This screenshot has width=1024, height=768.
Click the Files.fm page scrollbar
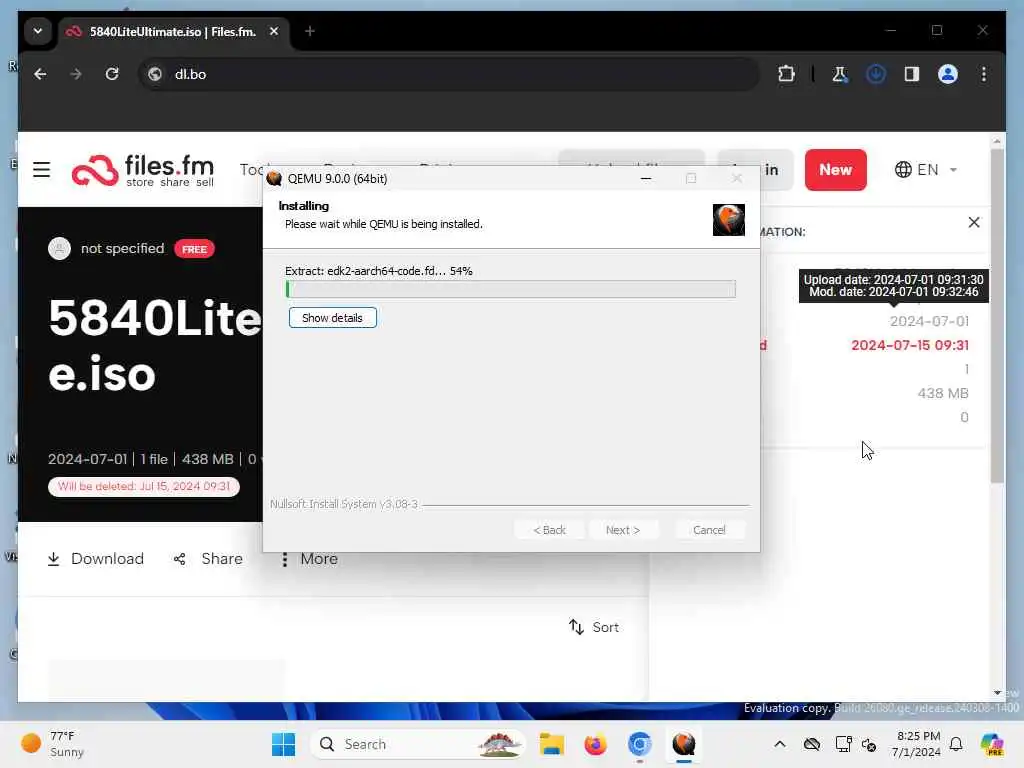point(997,316)
